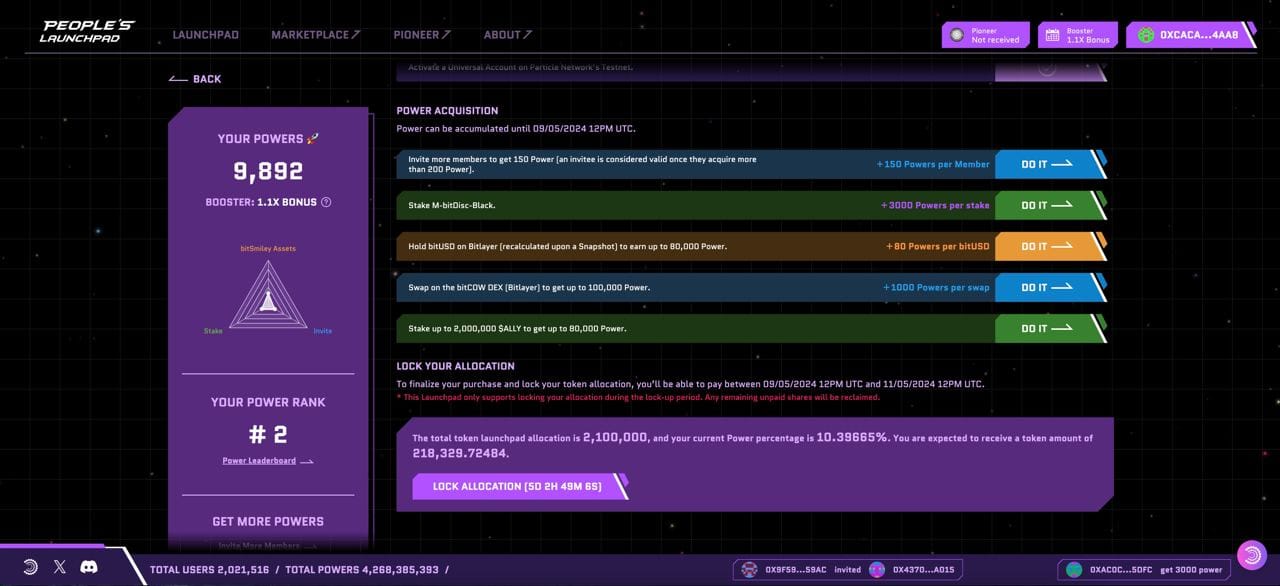Click the Stake chart label
Viewport: 1280px width, 586px height.
(213, 331)
